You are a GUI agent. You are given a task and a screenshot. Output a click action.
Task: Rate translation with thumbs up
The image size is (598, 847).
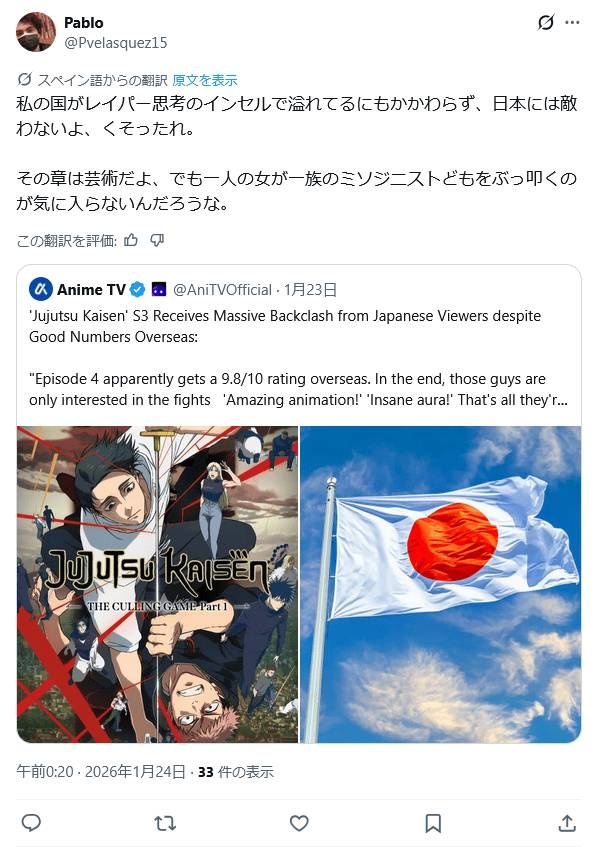coord(131,240)
